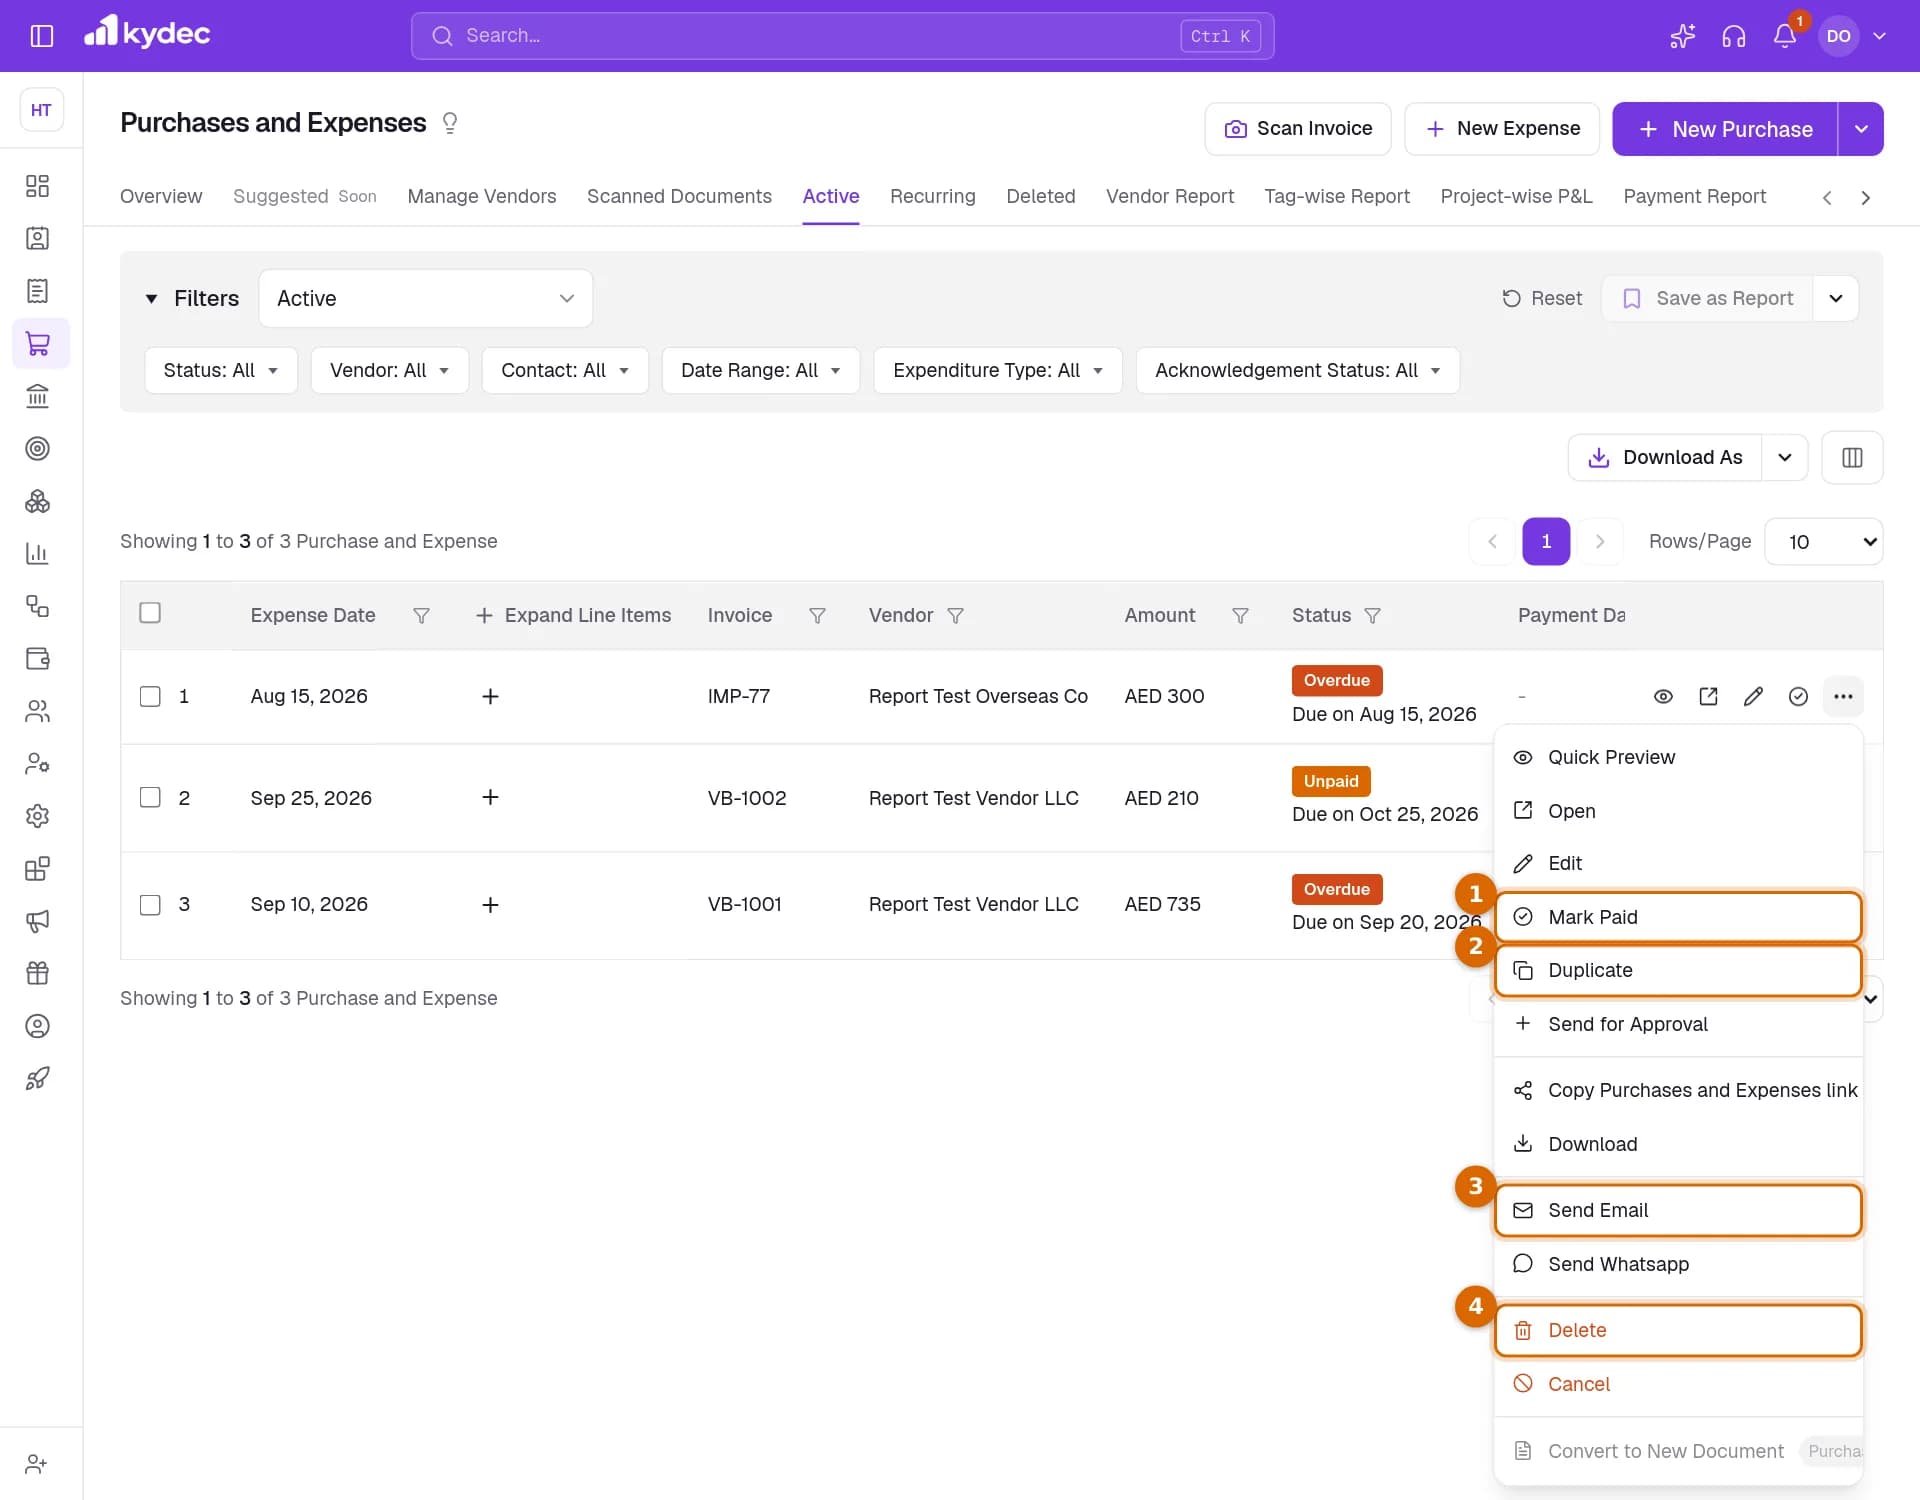Tick the checkbox for row 1 Aug 15, 2026

(x=150, y=696)
